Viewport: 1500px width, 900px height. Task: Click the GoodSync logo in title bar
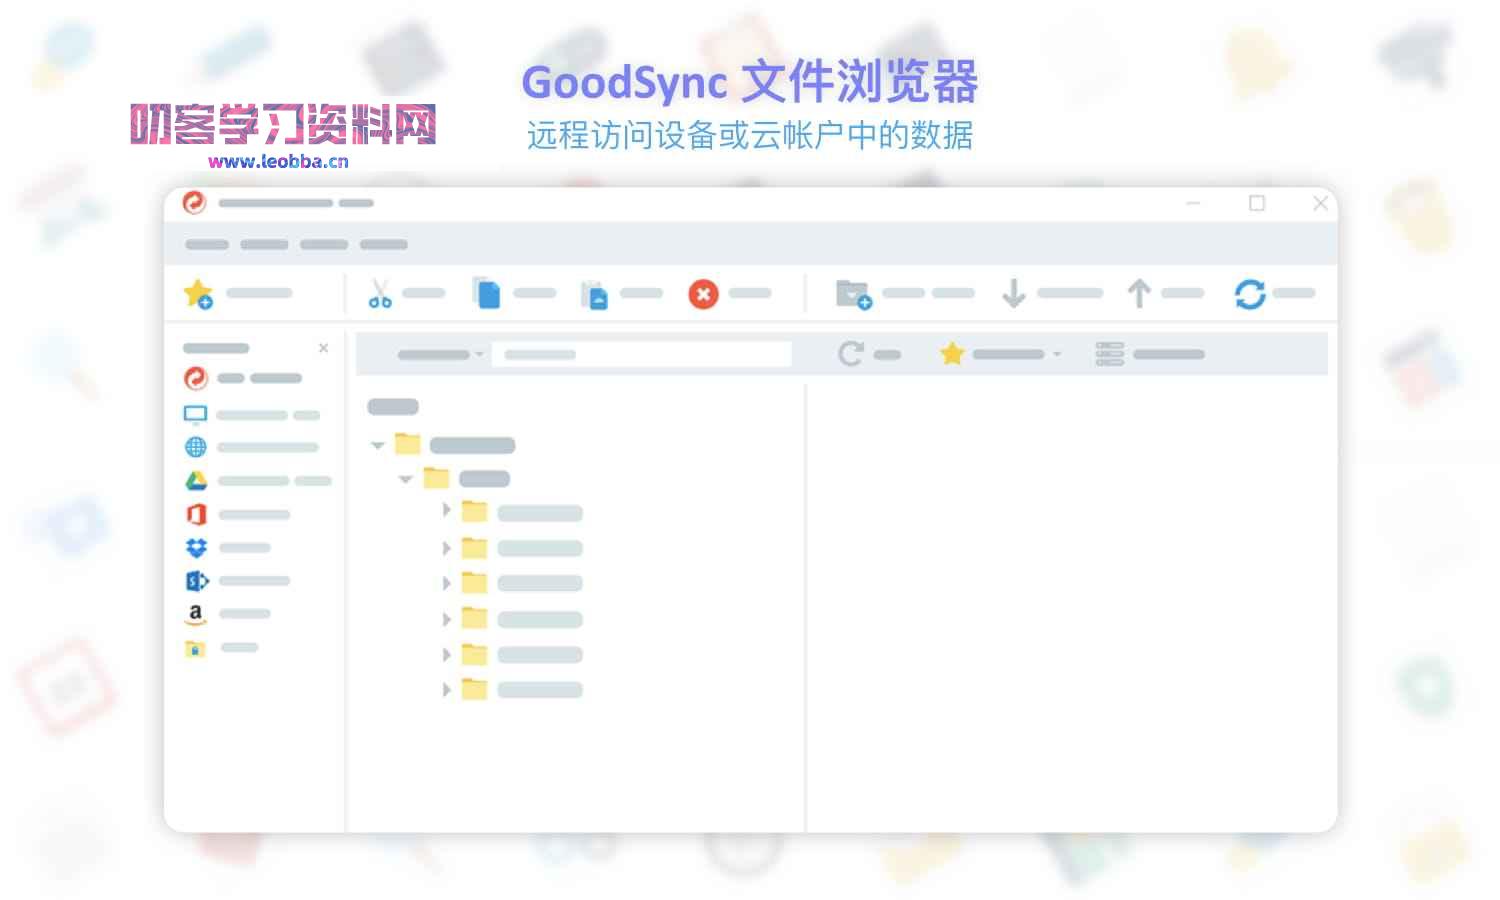[x=194, y=203]
